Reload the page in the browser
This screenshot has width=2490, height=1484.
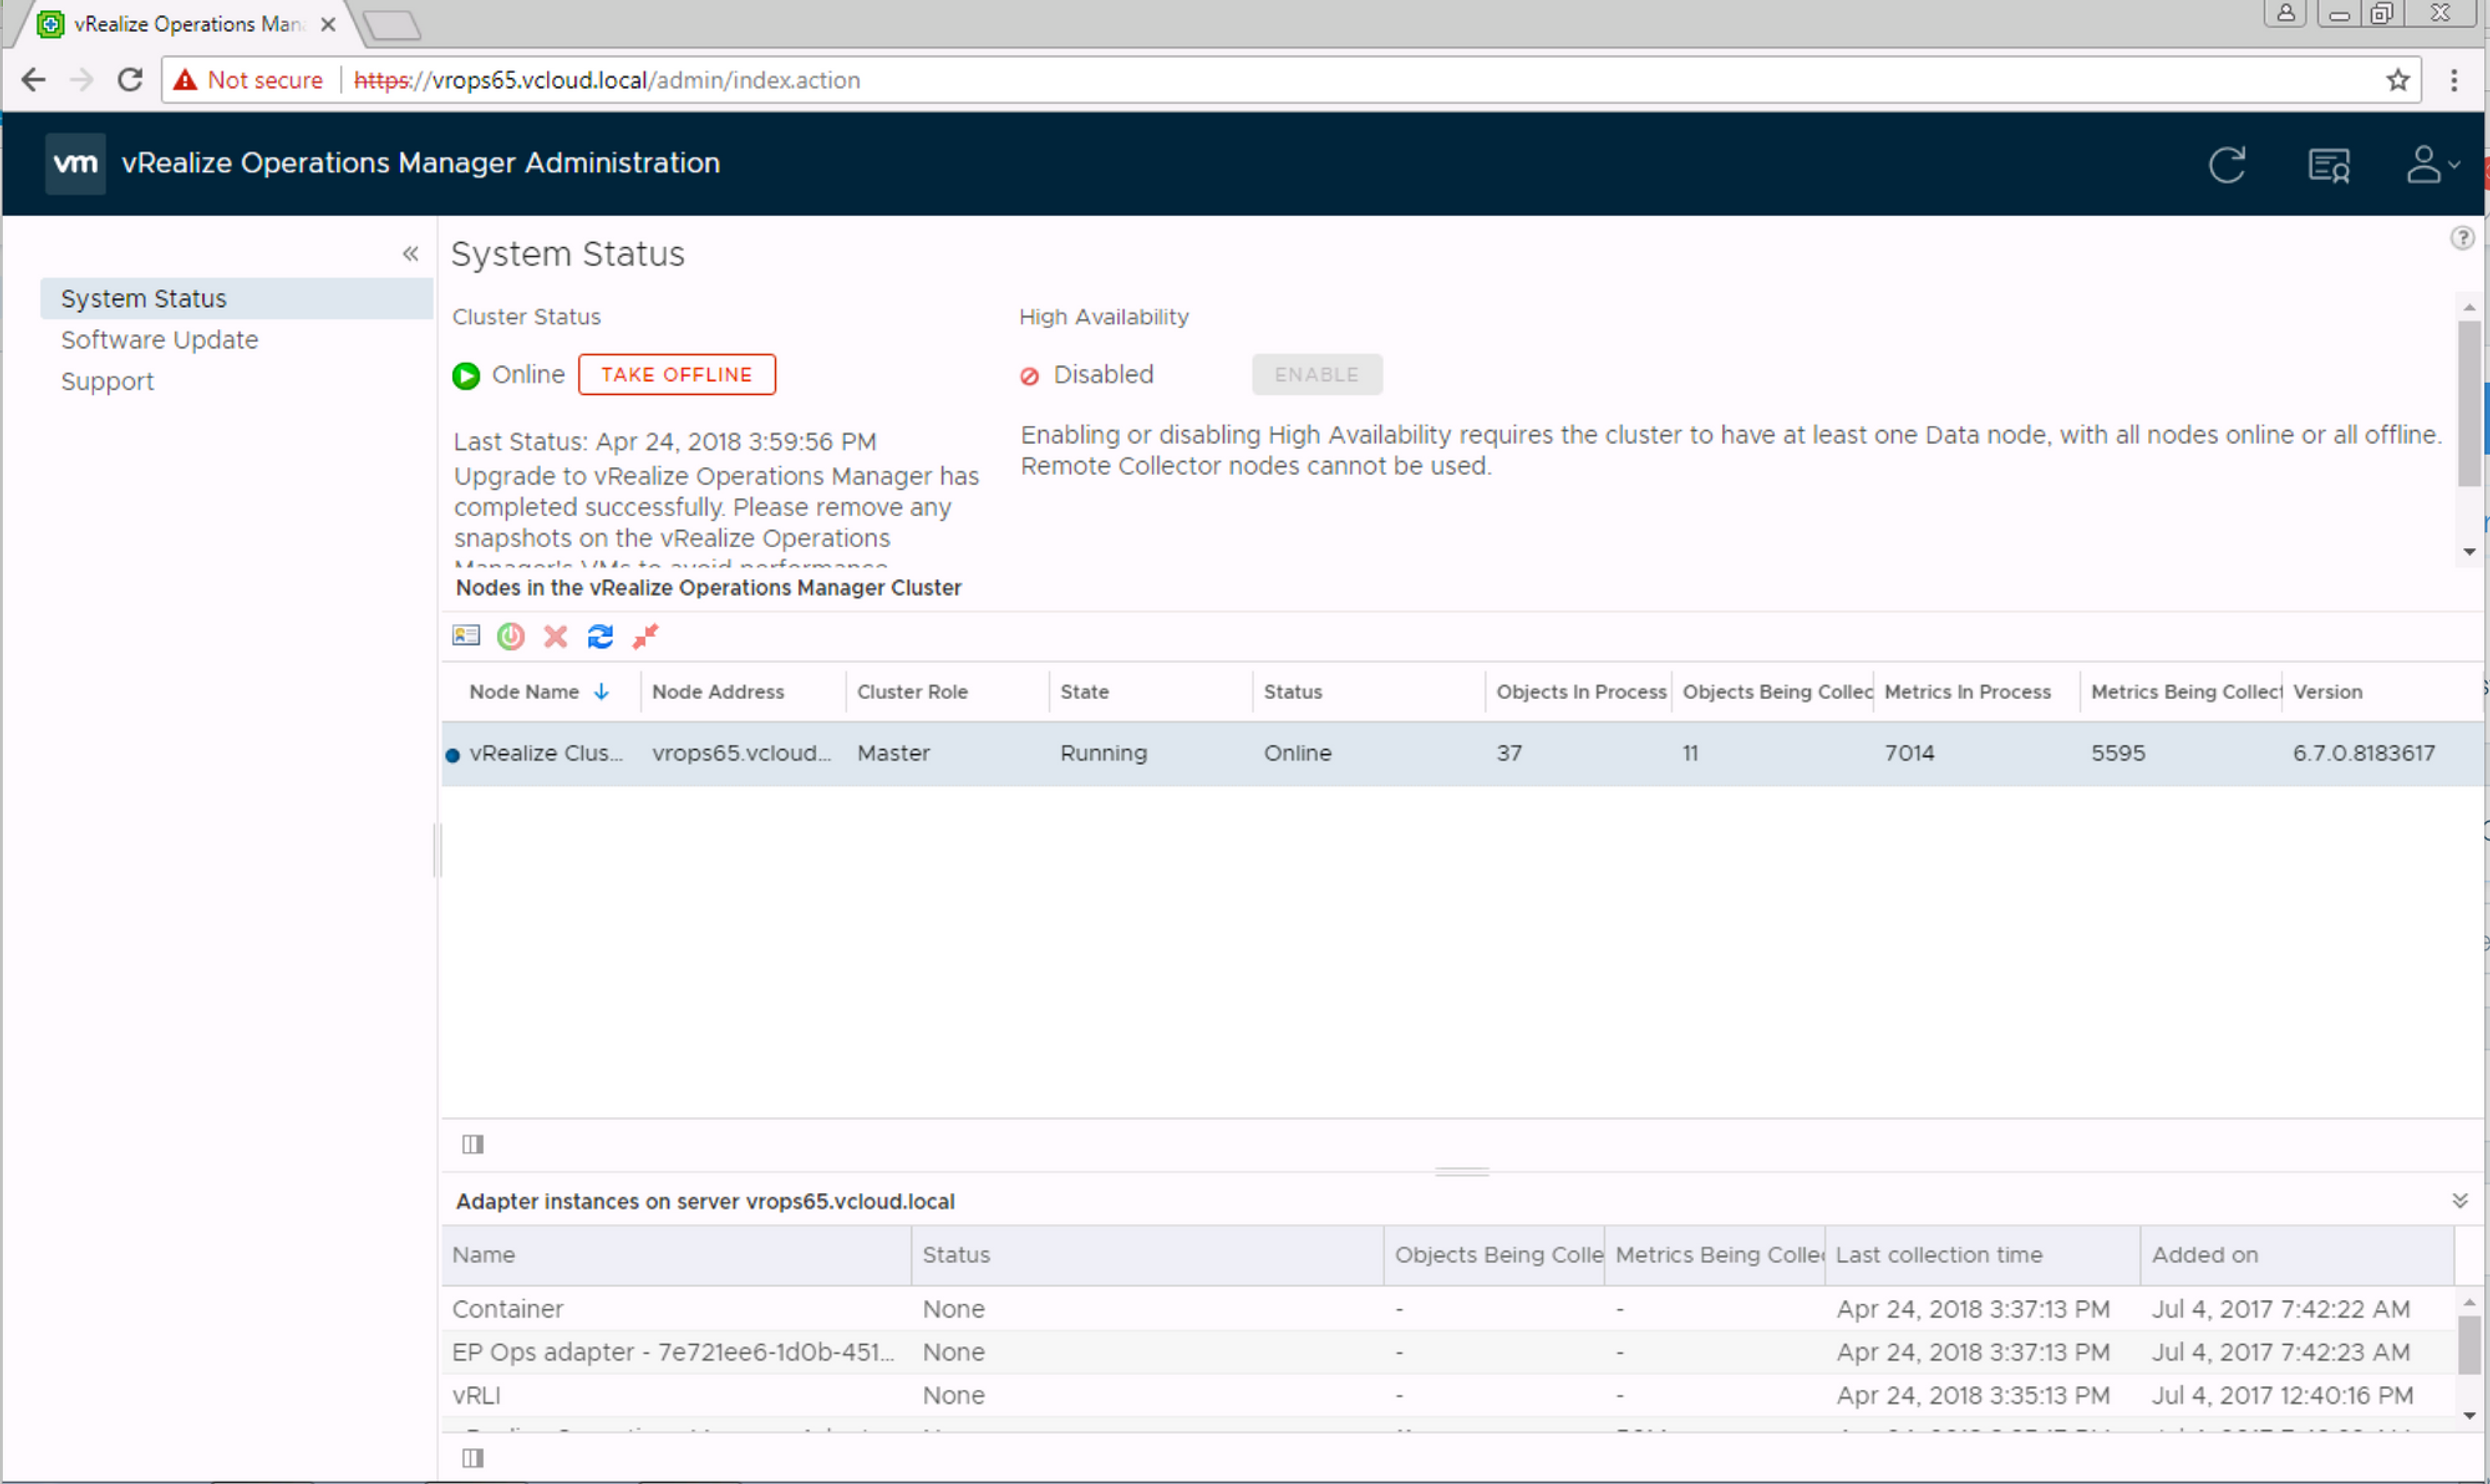click(130, 80)
